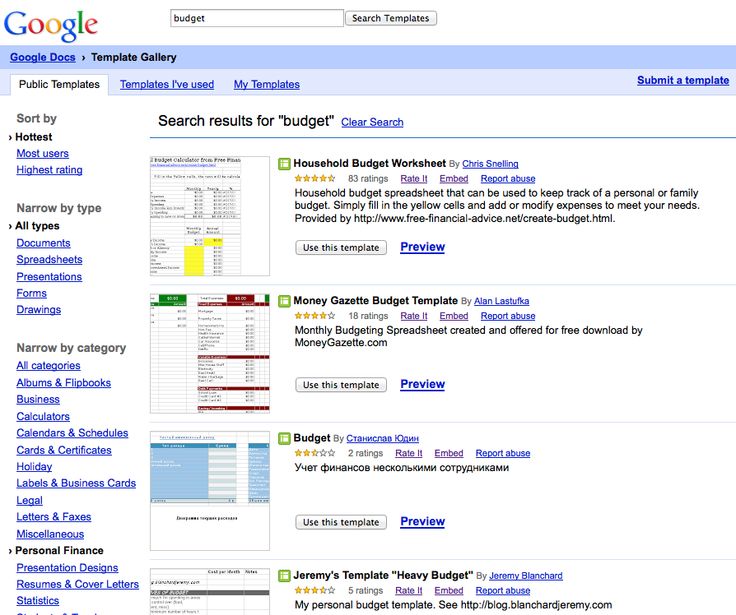The image size is (736, 615).
Task: Click star rating for 2-ratings Budget template
Action: point(314,453)
